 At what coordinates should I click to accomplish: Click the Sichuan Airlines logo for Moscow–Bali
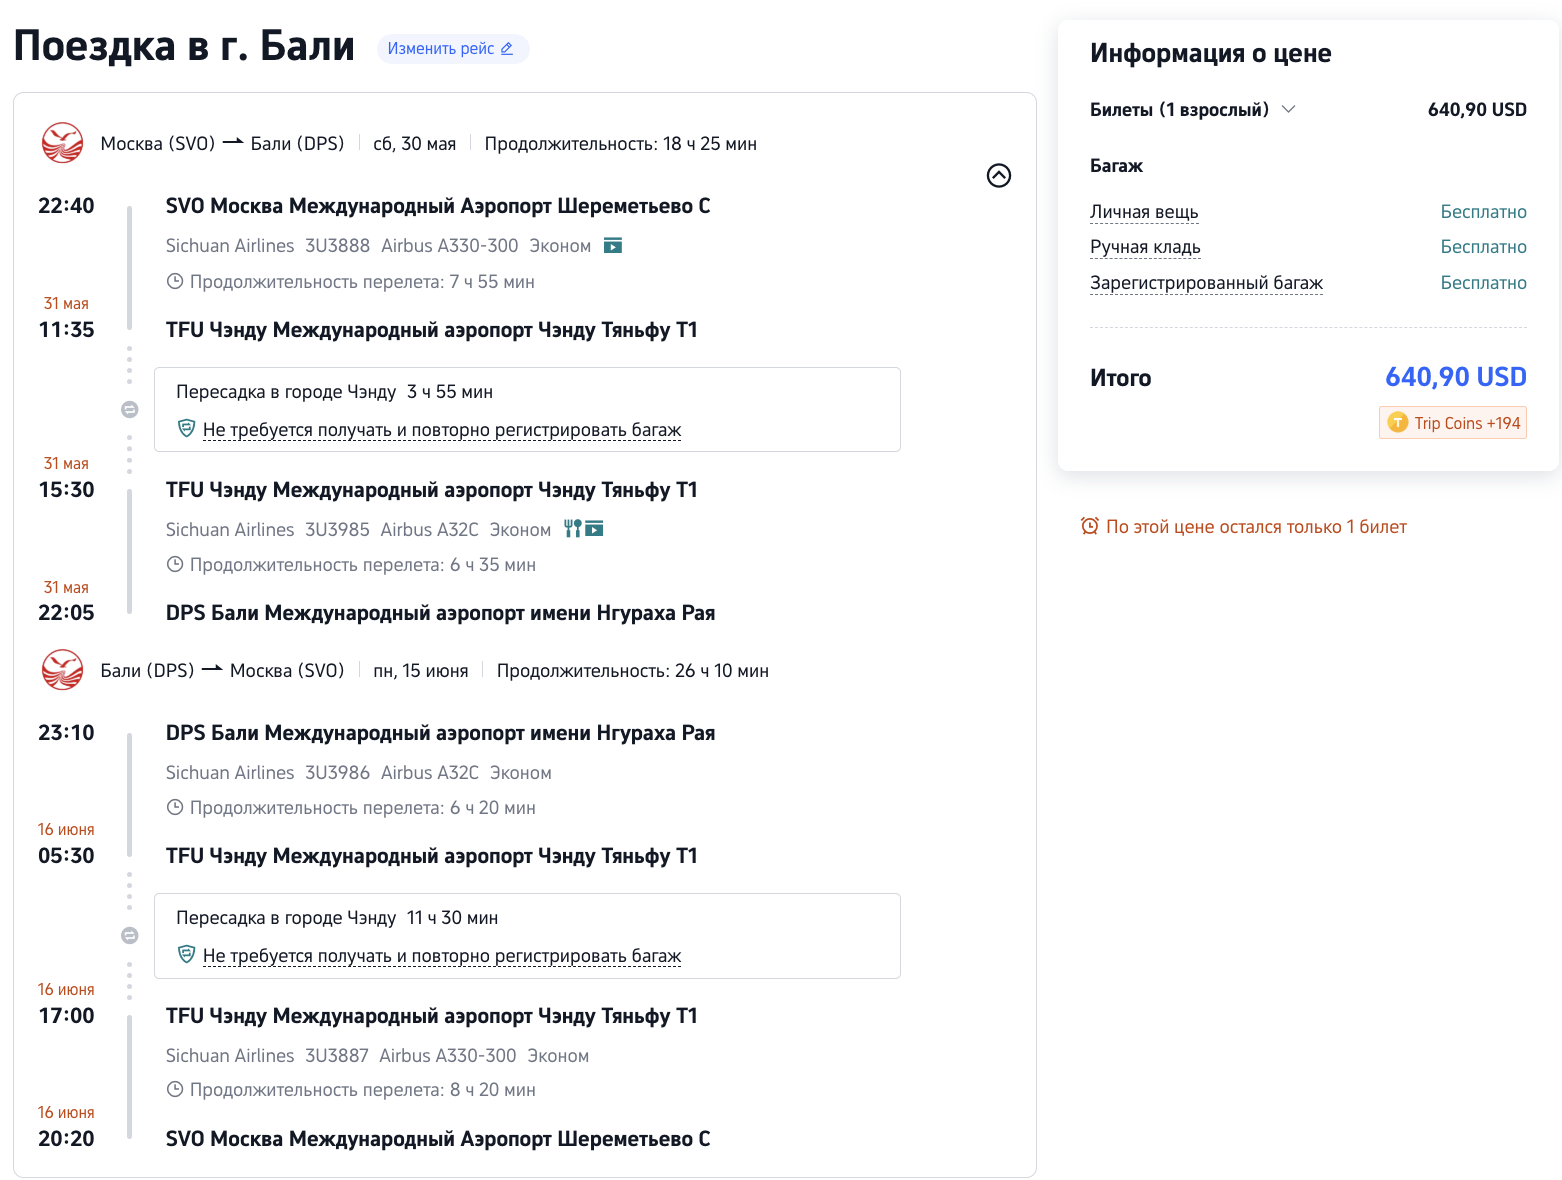pyautogui.click(x=62, y=143)
